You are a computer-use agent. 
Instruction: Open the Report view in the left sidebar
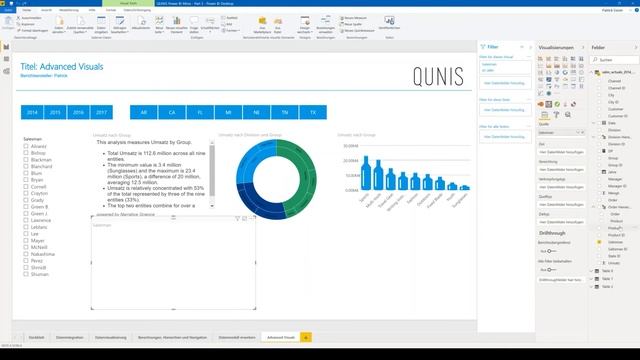point(6,47)
